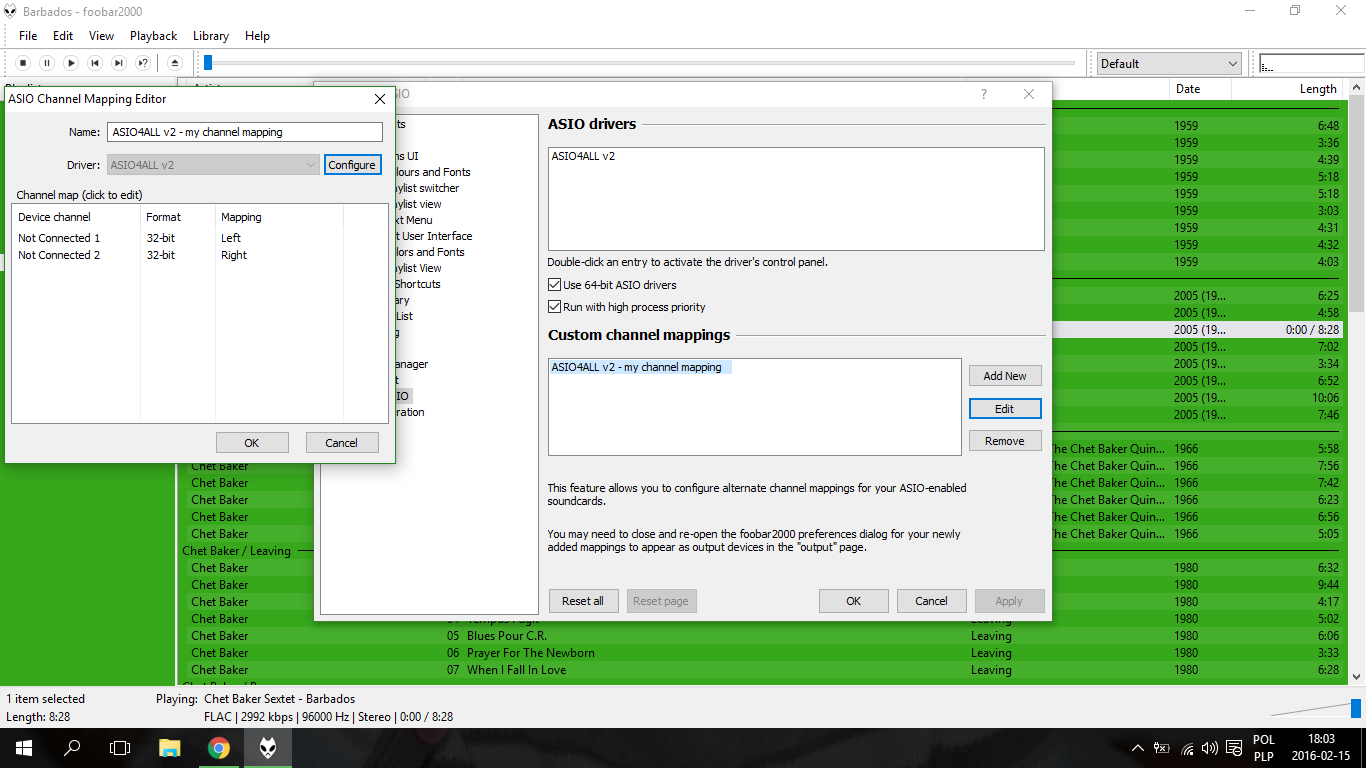Select track 'When I Fall In Love'
This screenshot has height=768, width=1366.
pyautogui.click(x=516, y=670)
